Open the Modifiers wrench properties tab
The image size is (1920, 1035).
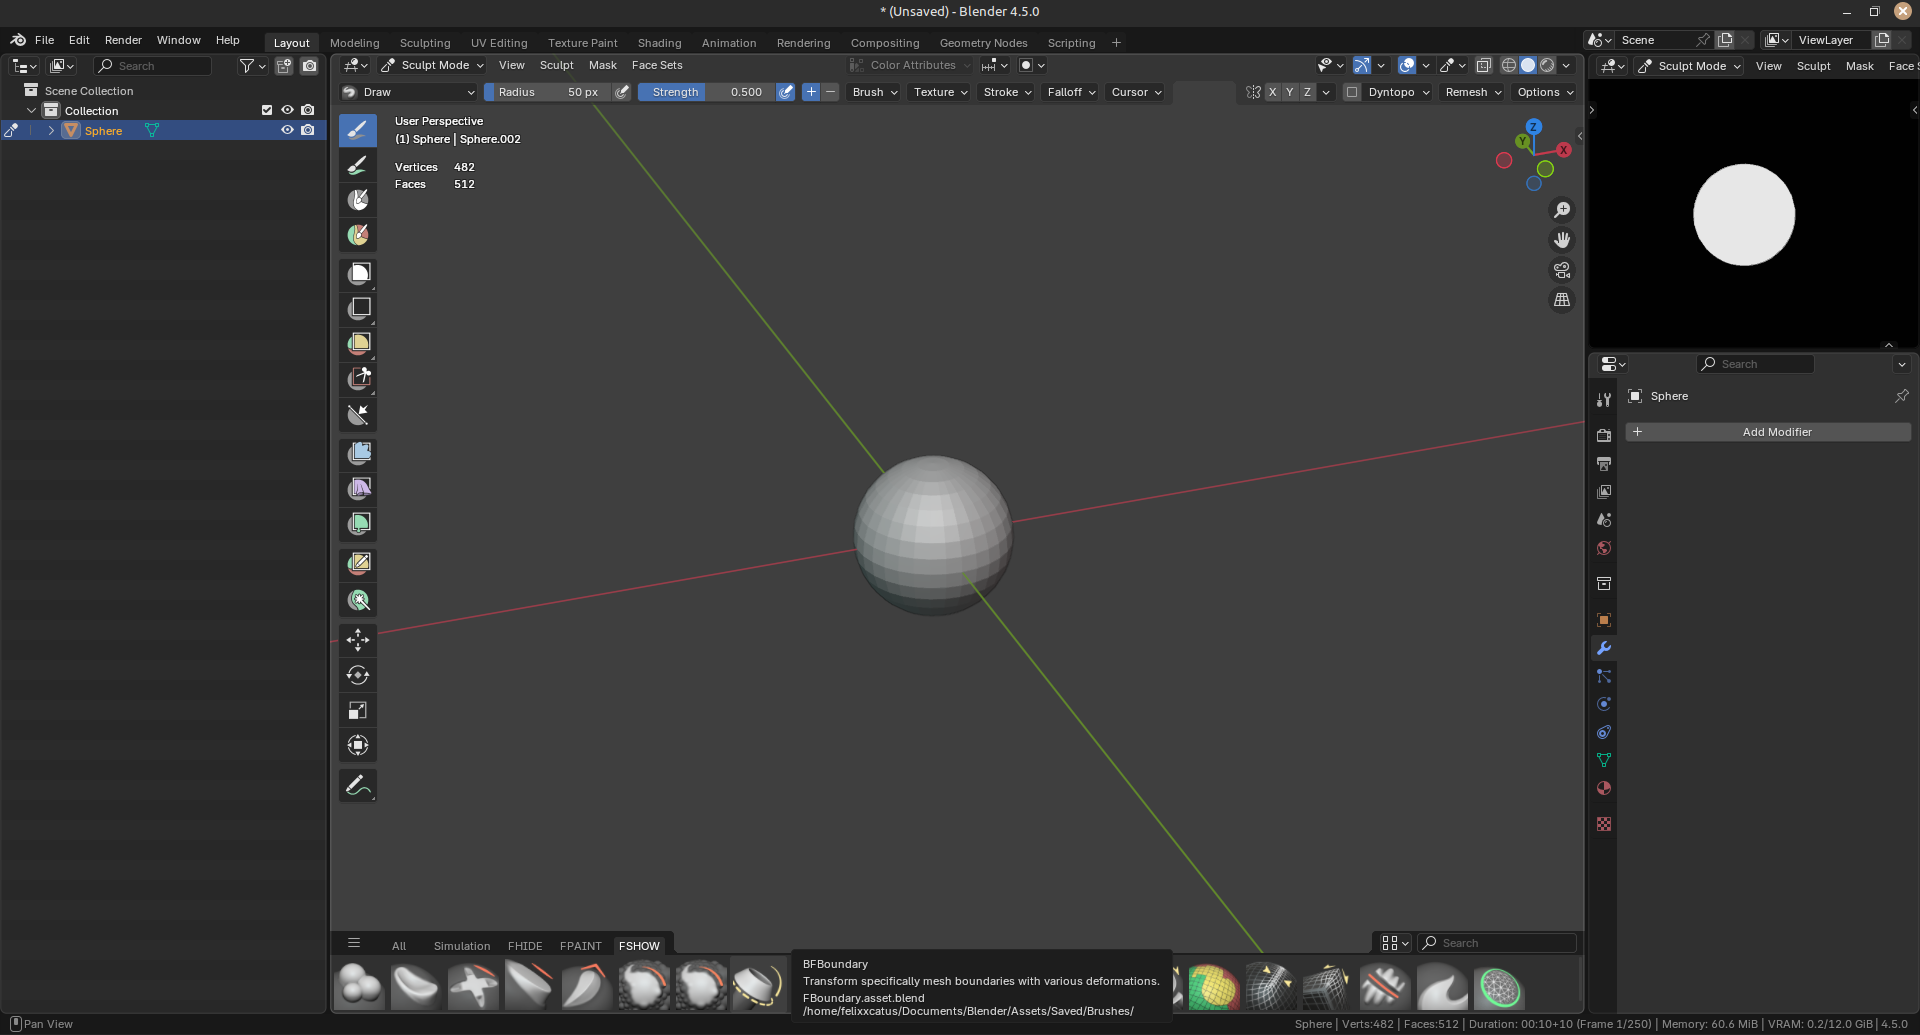(1604, 648)
